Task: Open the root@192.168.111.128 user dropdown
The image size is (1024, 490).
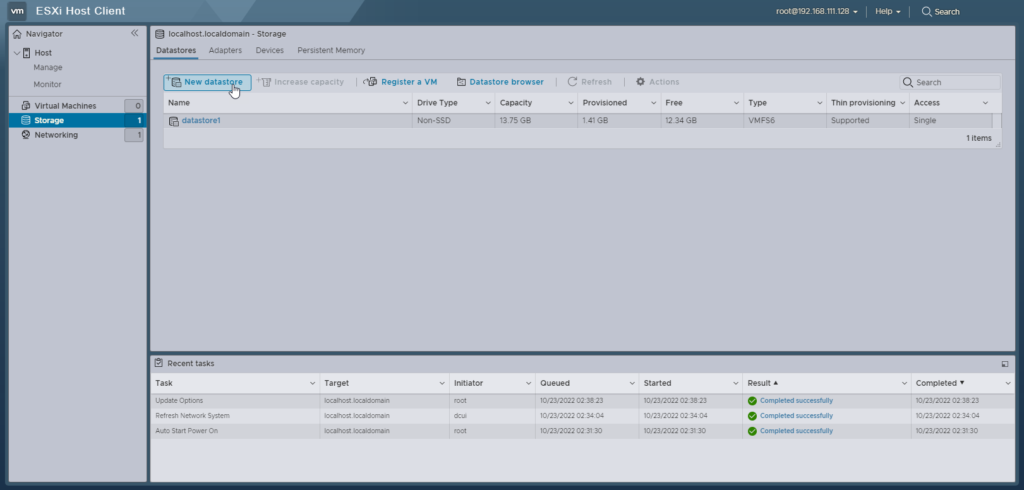Action: tap(816, 12)
